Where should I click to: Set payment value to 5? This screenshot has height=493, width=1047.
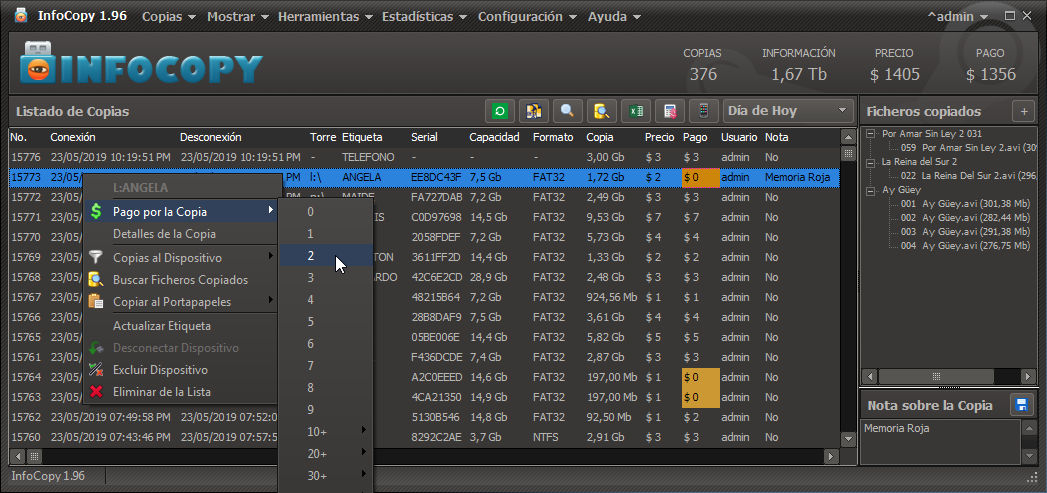tap(326, 321)
